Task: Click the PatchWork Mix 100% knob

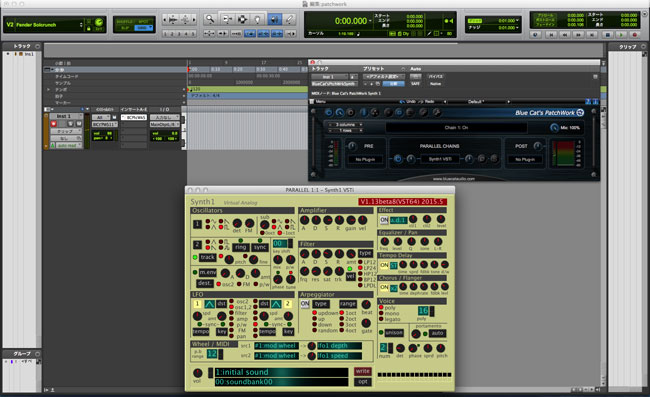Action: [x=554, y=128]
